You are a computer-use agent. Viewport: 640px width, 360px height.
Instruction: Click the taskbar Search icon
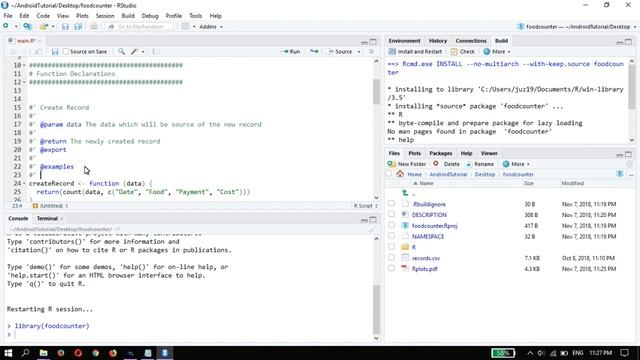[25, 353]
